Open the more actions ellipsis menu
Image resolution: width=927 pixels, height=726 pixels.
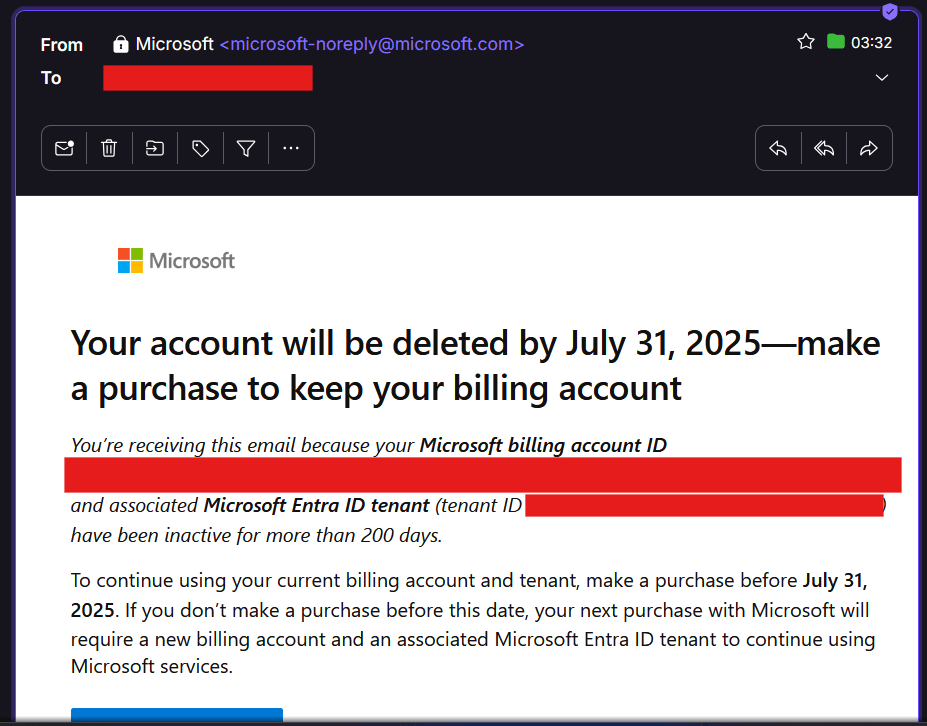(x=291, y=147)
